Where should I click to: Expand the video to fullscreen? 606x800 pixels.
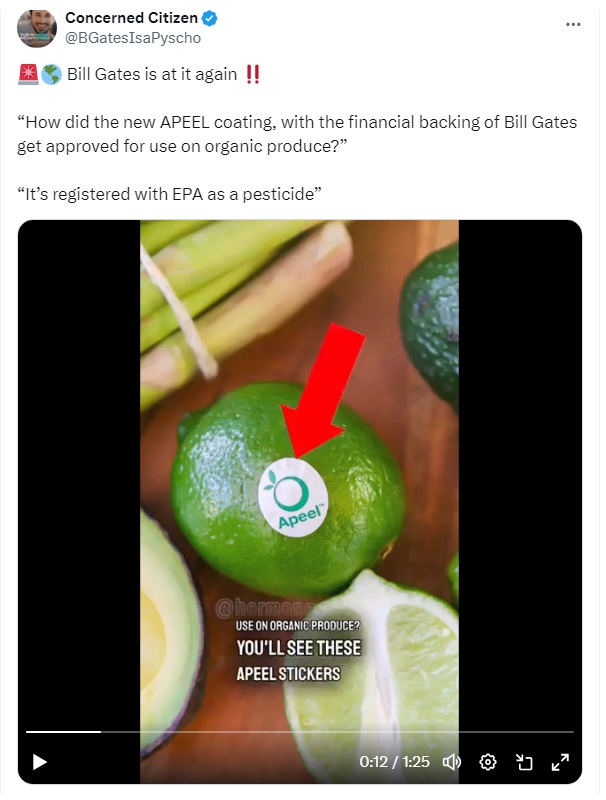click(560, 762)
